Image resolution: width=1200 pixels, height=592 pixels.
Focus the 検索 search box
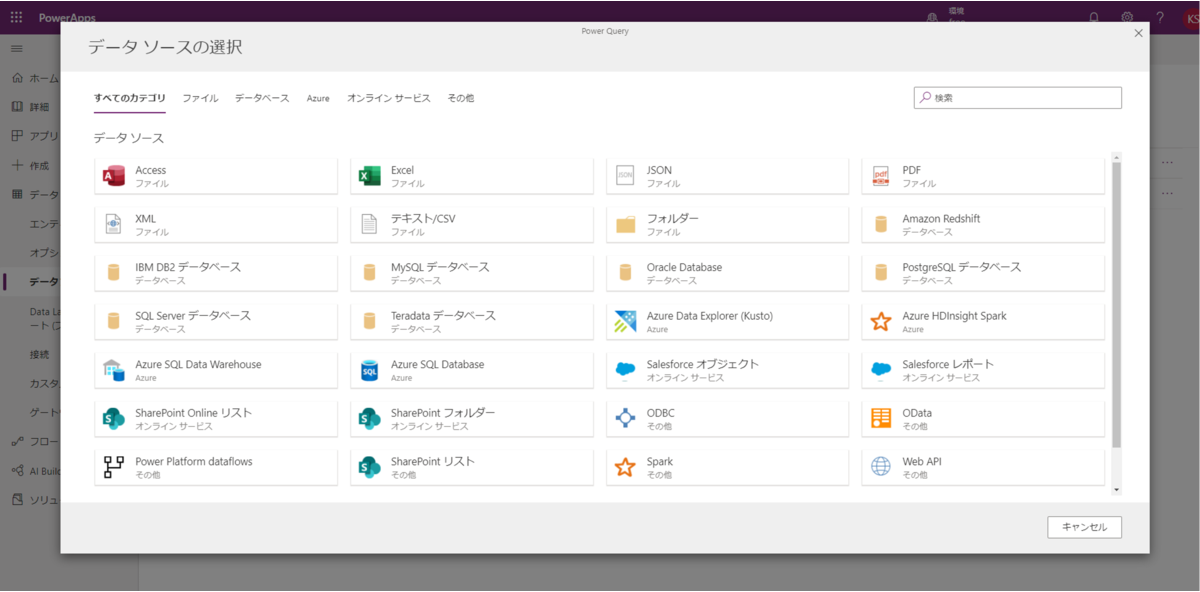coord(1018,98)
